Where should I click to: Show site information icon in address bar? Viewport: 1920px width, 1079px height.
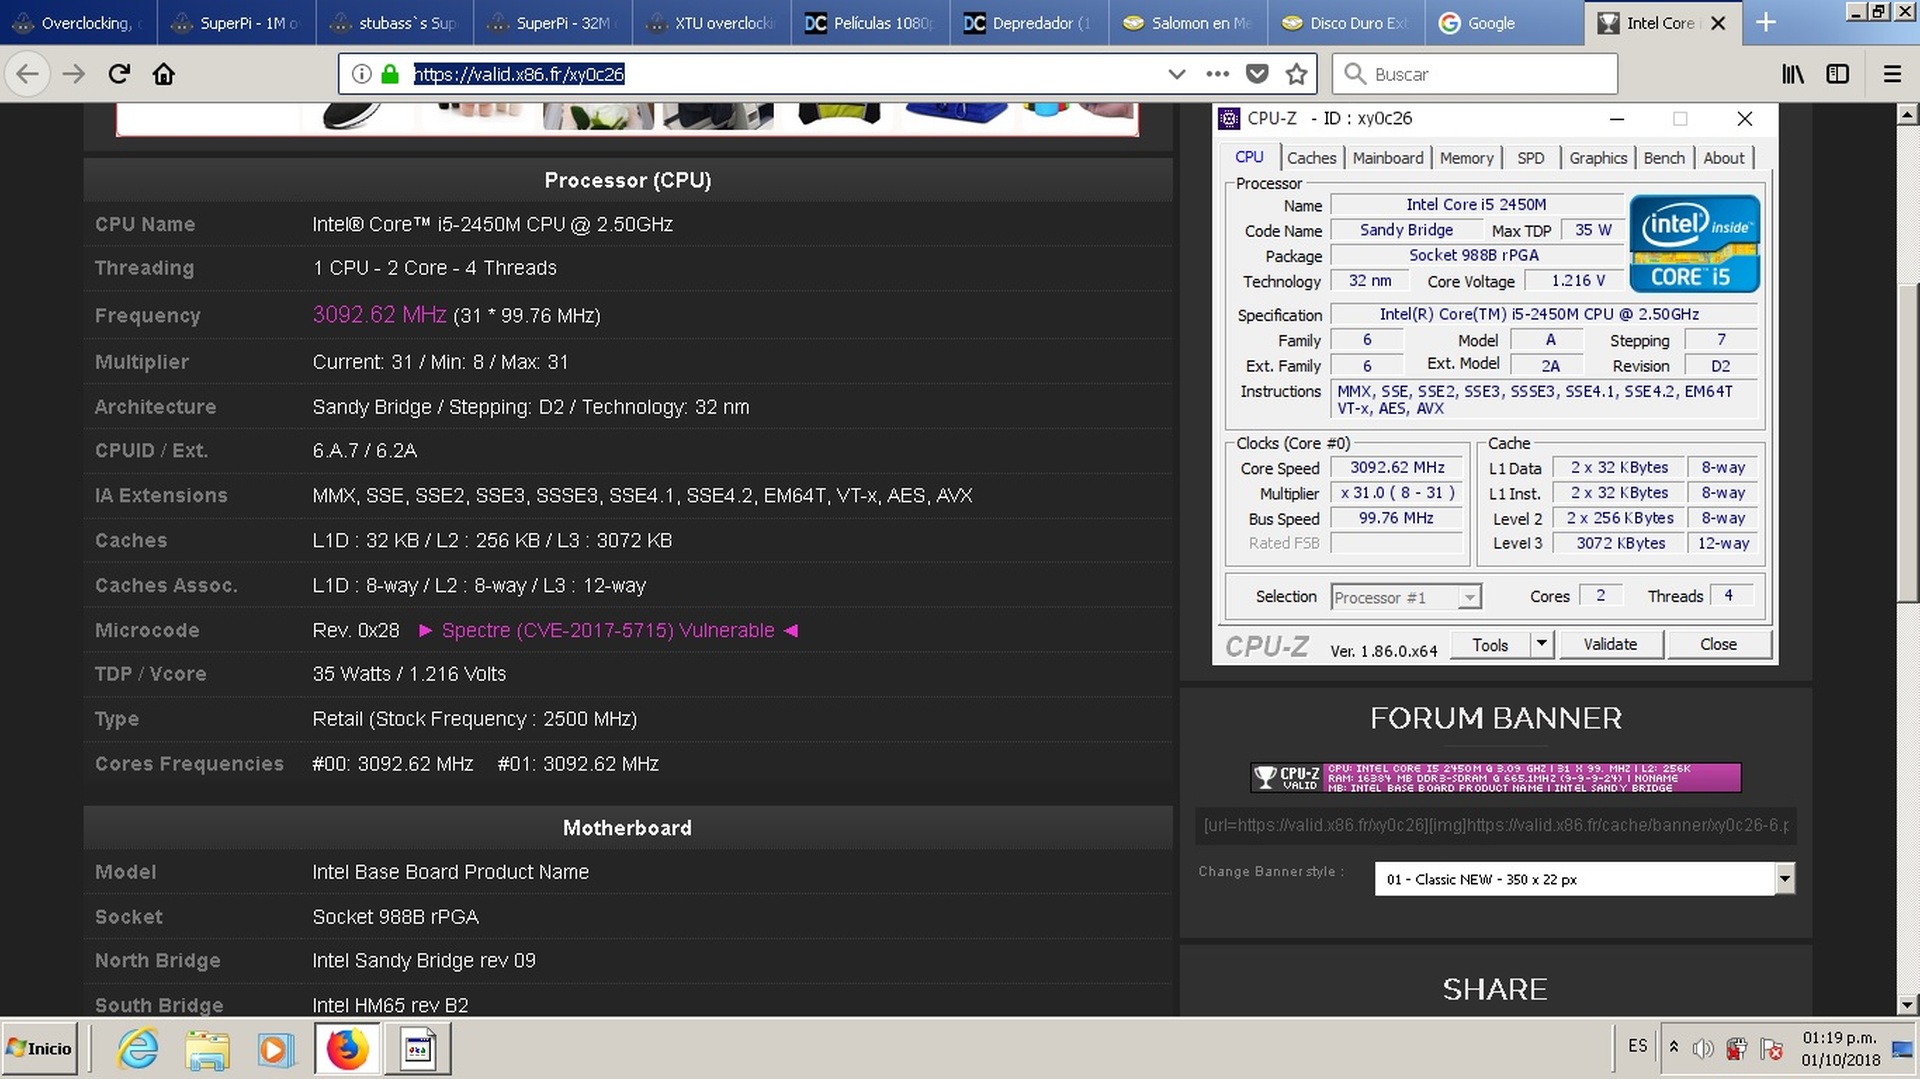(362, 74)
